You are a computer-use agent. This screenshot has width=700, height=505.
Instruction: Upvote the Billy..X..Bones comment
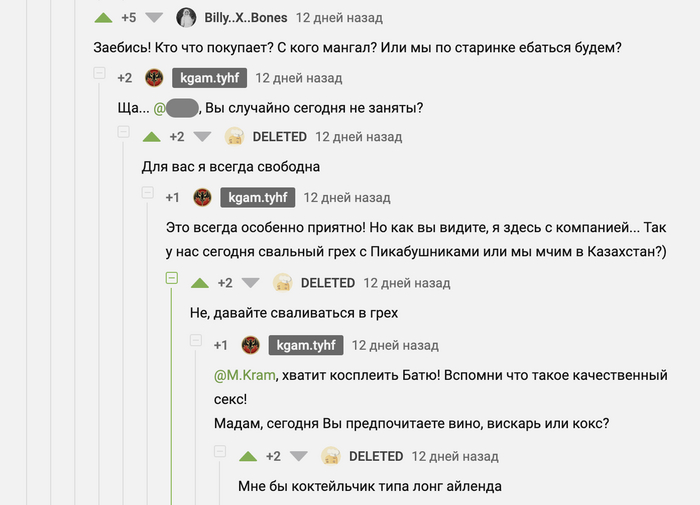point(103,18)
